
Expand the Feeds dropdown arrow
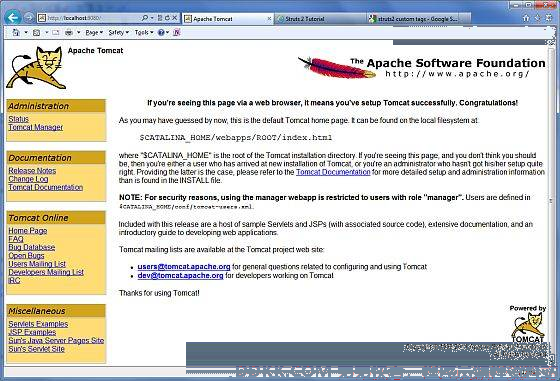46,32
